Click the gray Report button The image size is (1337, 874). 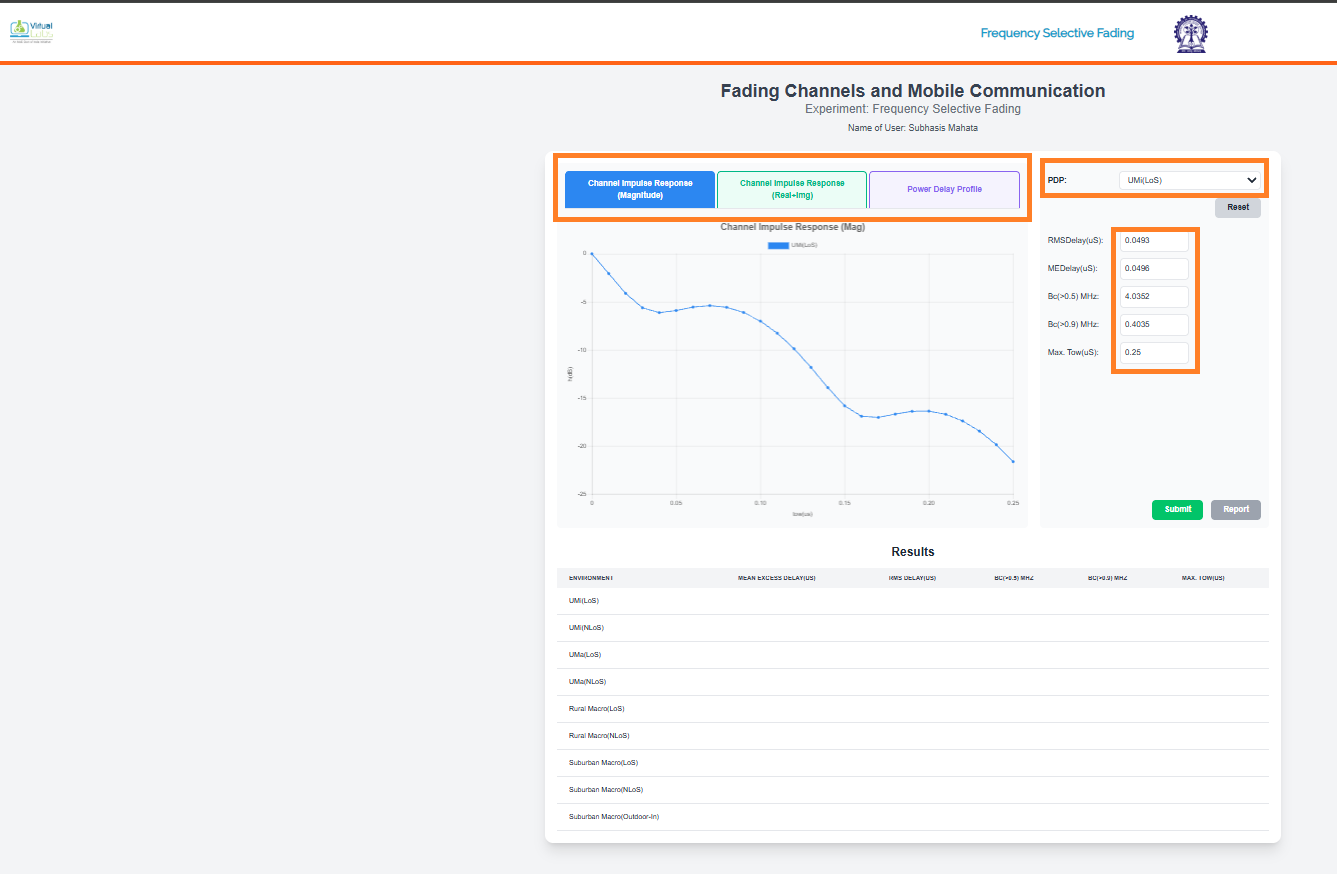(1235, 509)
